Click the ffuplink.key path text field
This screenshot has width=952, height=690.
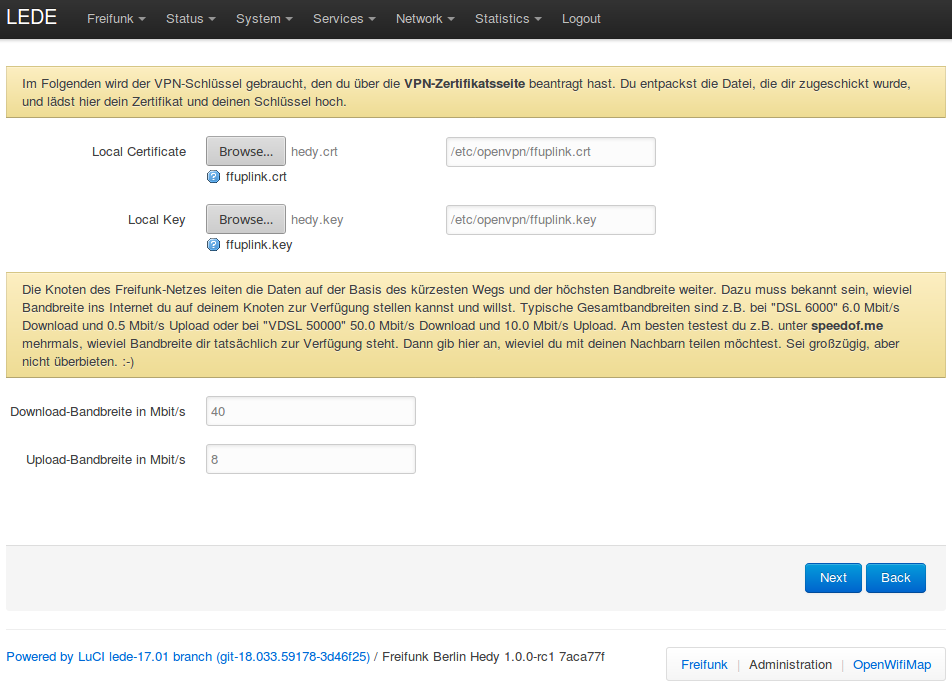tap(550, 220)
